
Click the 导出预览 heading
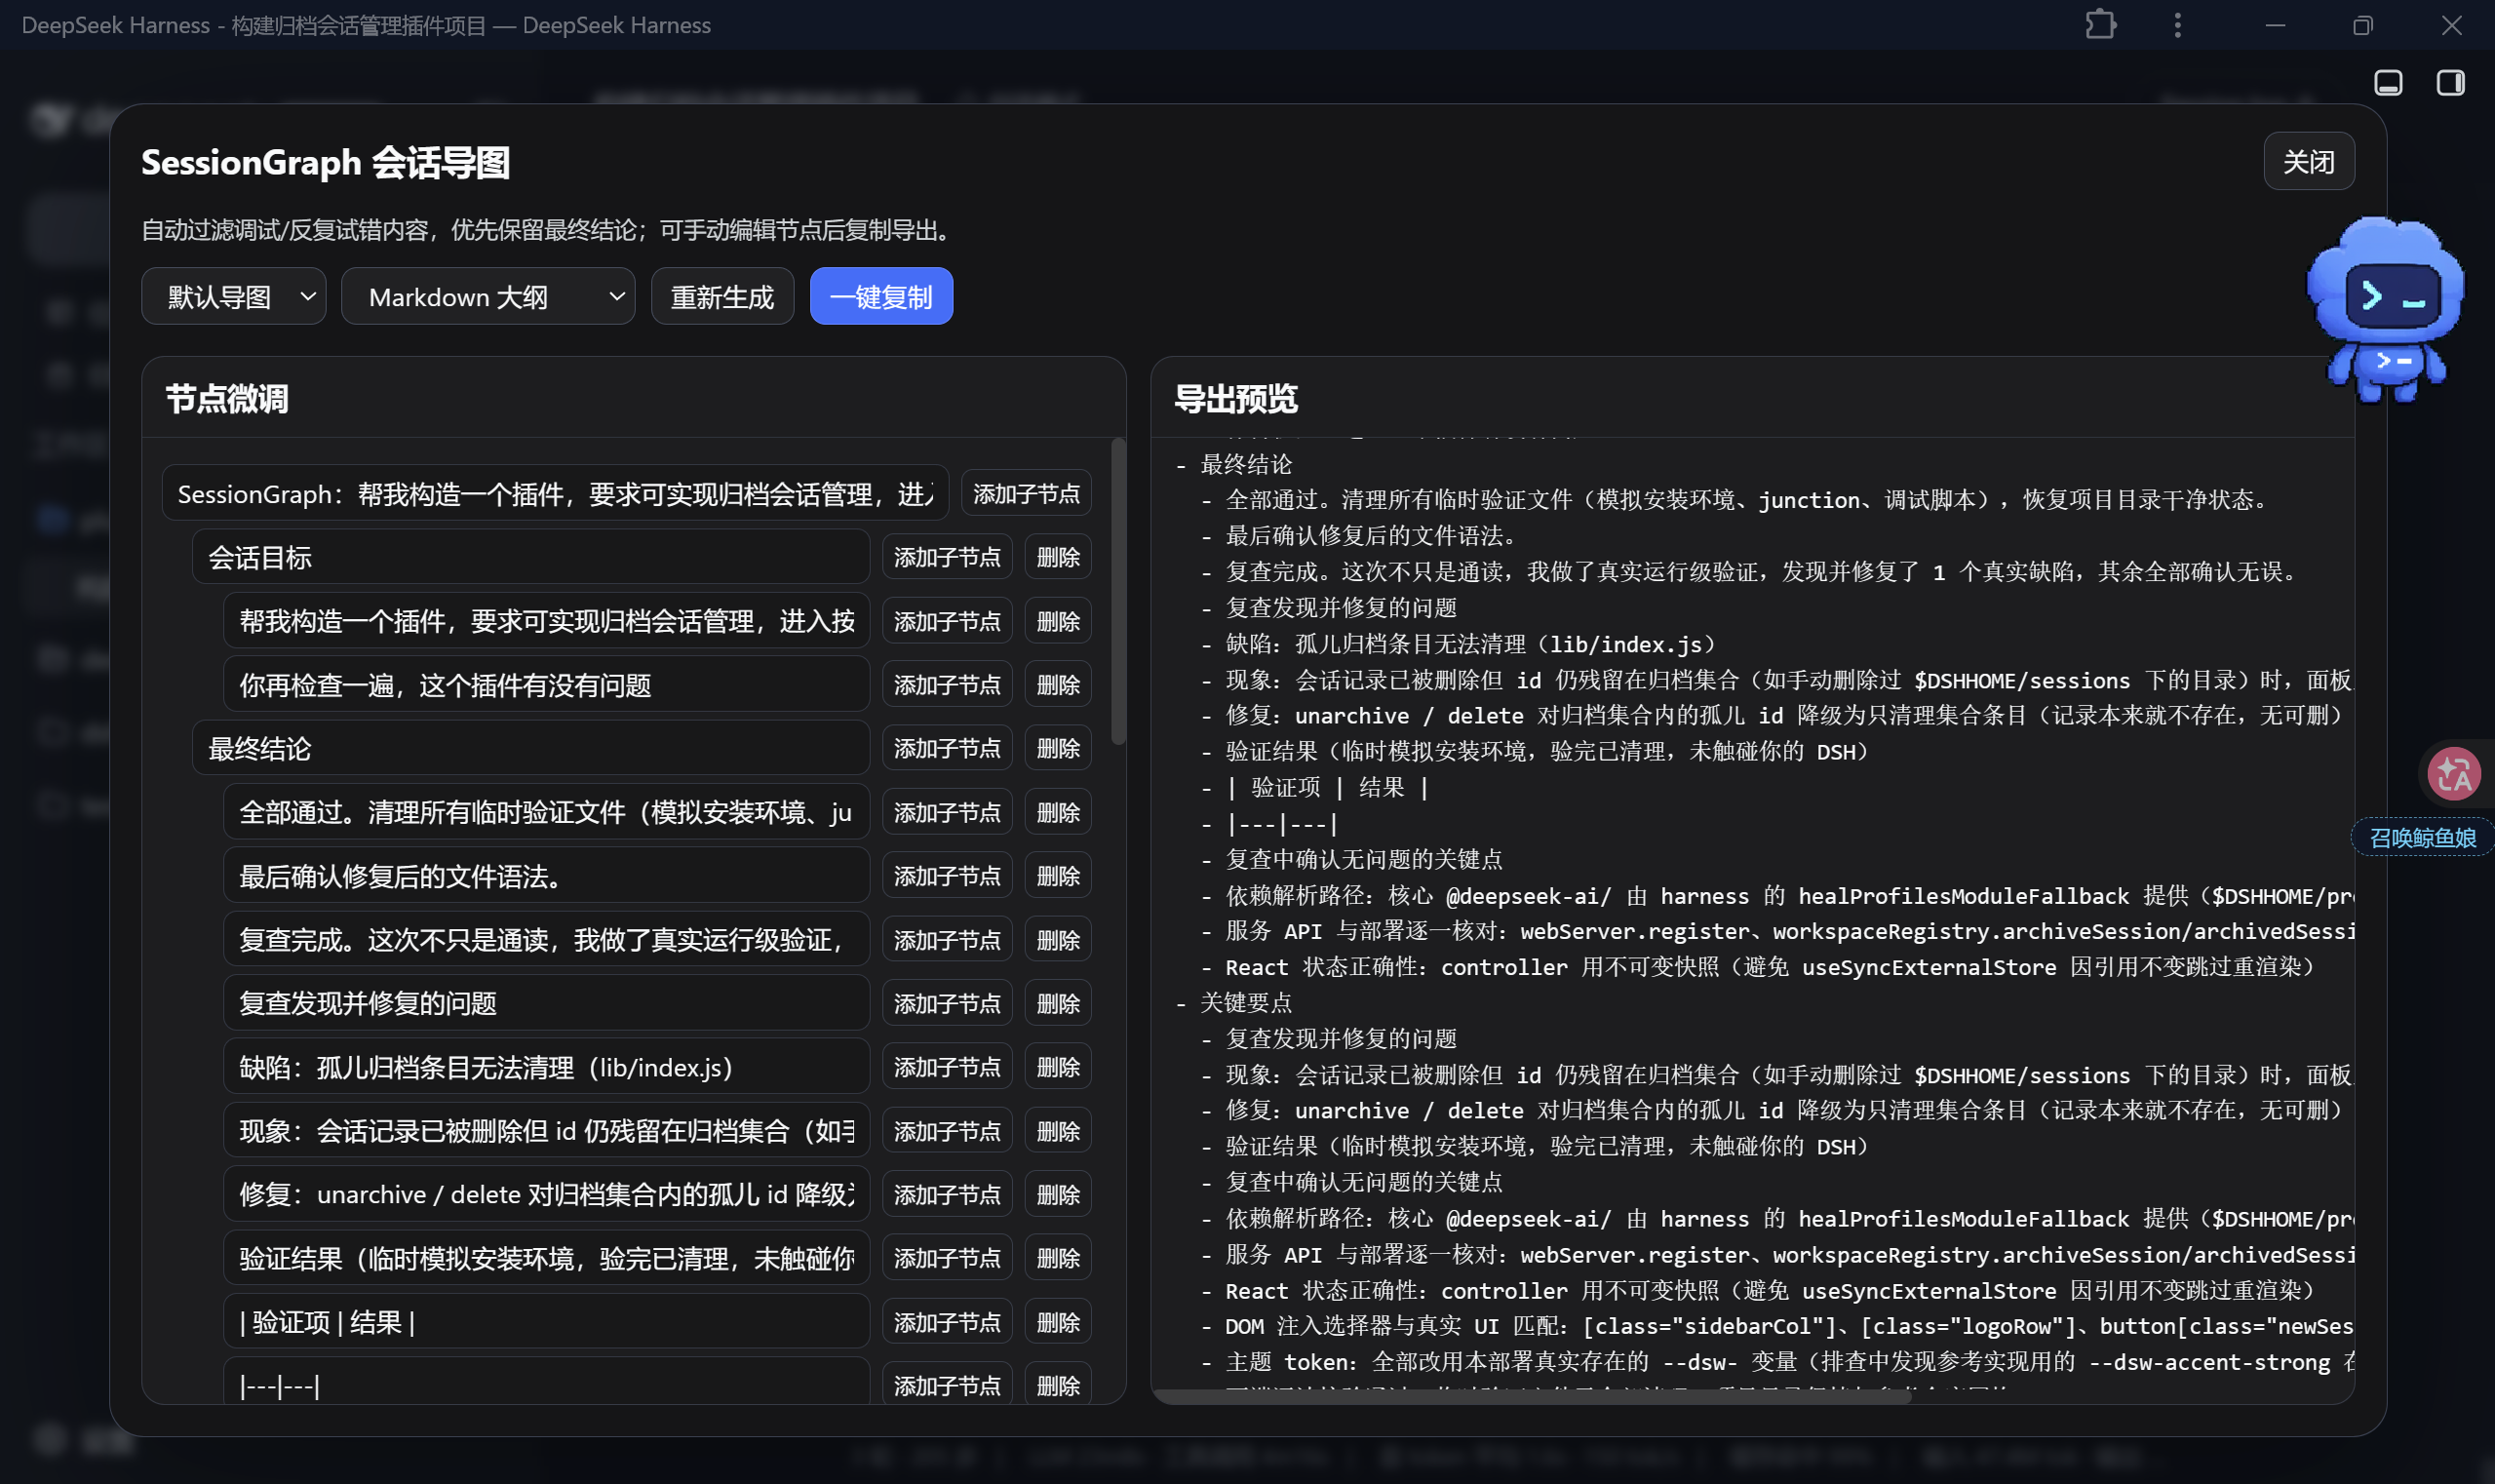[1235, 398]
